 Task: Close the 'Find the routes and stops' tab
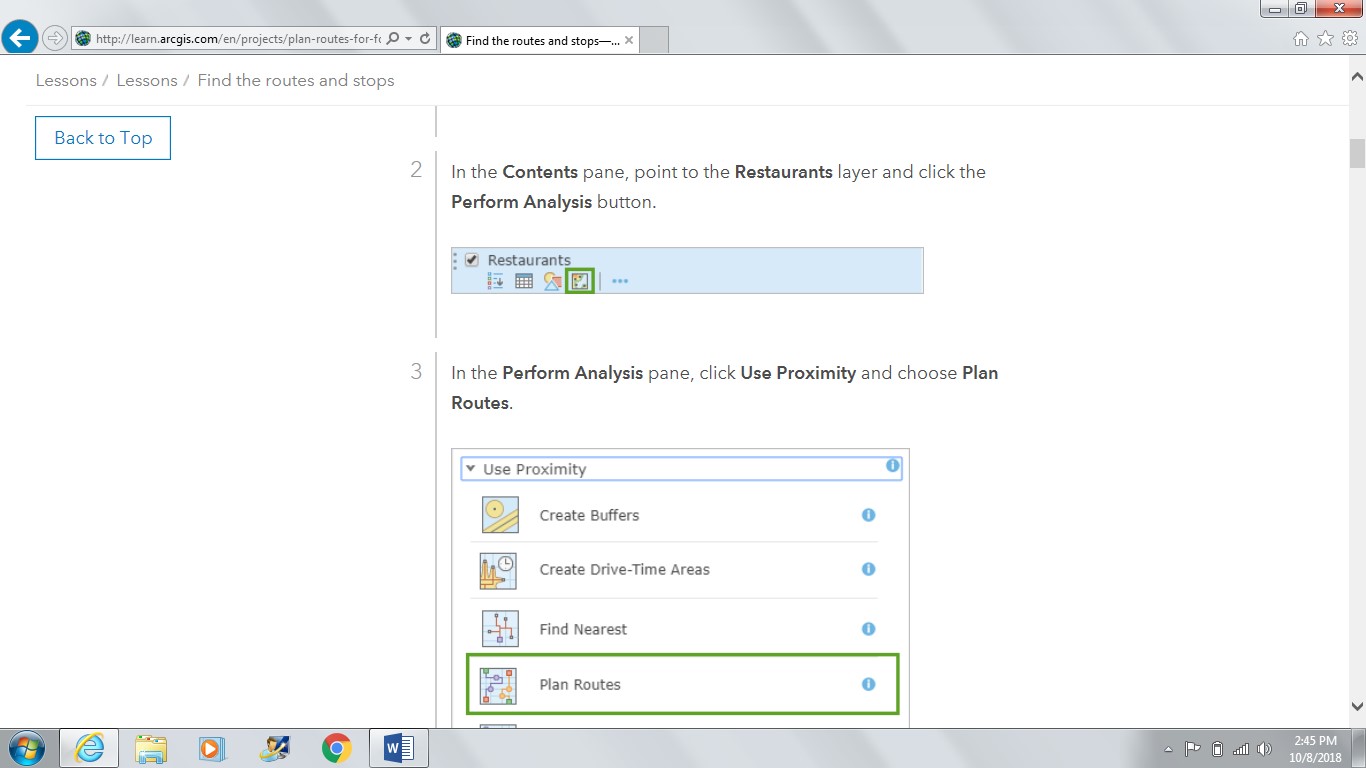(x=629, y=40)
